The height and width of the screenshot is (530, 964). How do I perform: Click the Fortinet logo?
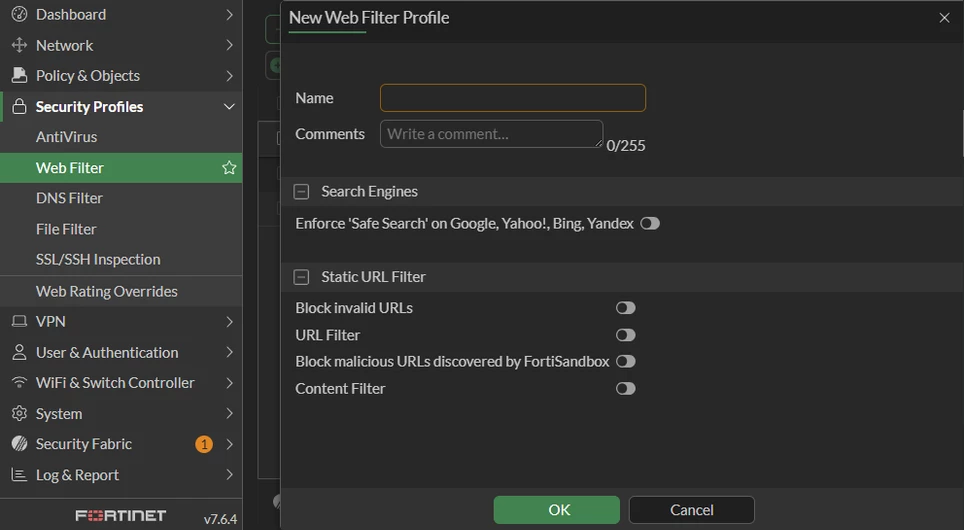tap(120, 515)
